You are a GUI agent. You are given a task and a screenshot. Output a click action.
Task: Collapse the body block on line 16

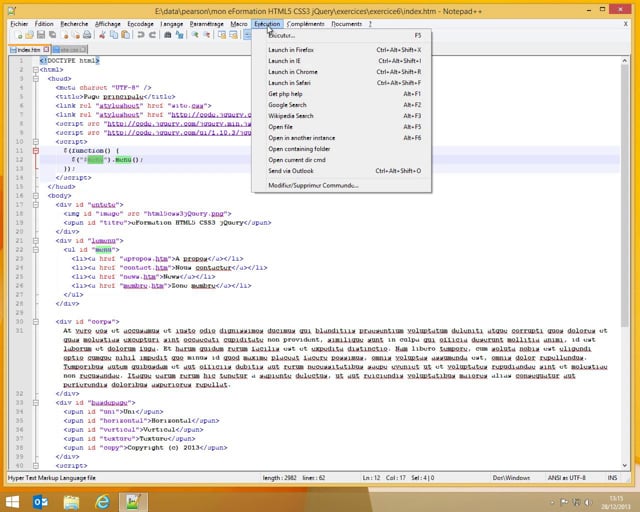(36, 196)
